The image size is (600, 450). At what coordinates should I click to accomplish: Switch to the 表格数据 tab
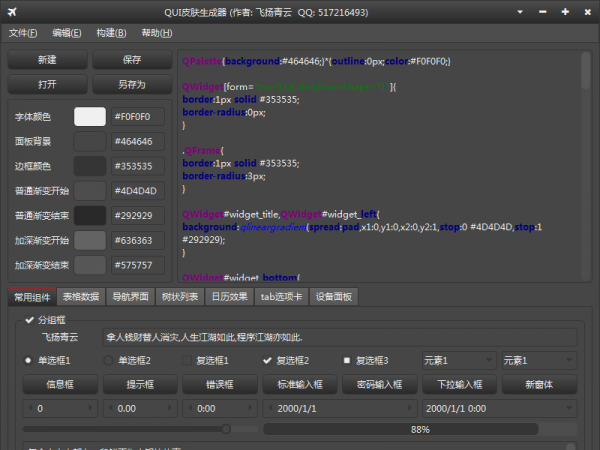80,296
